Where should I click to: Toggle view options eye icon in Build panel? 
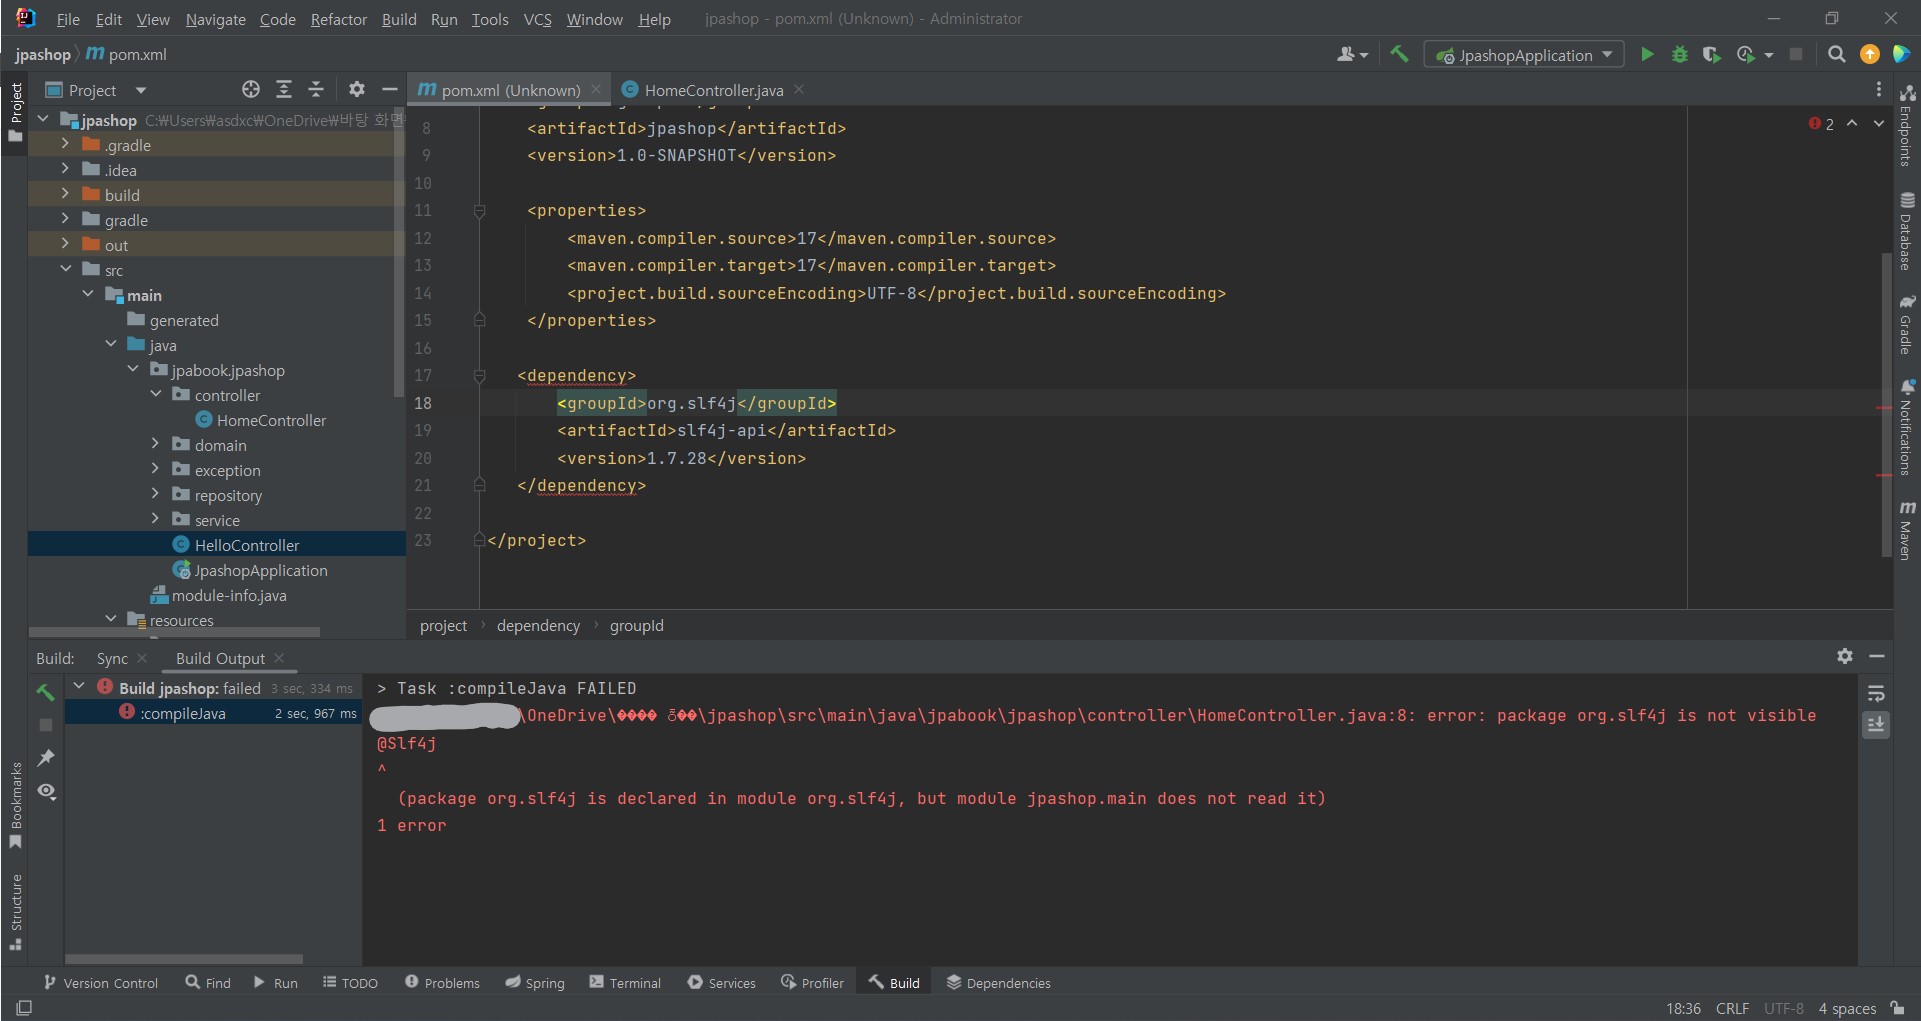tap(46, 791)
